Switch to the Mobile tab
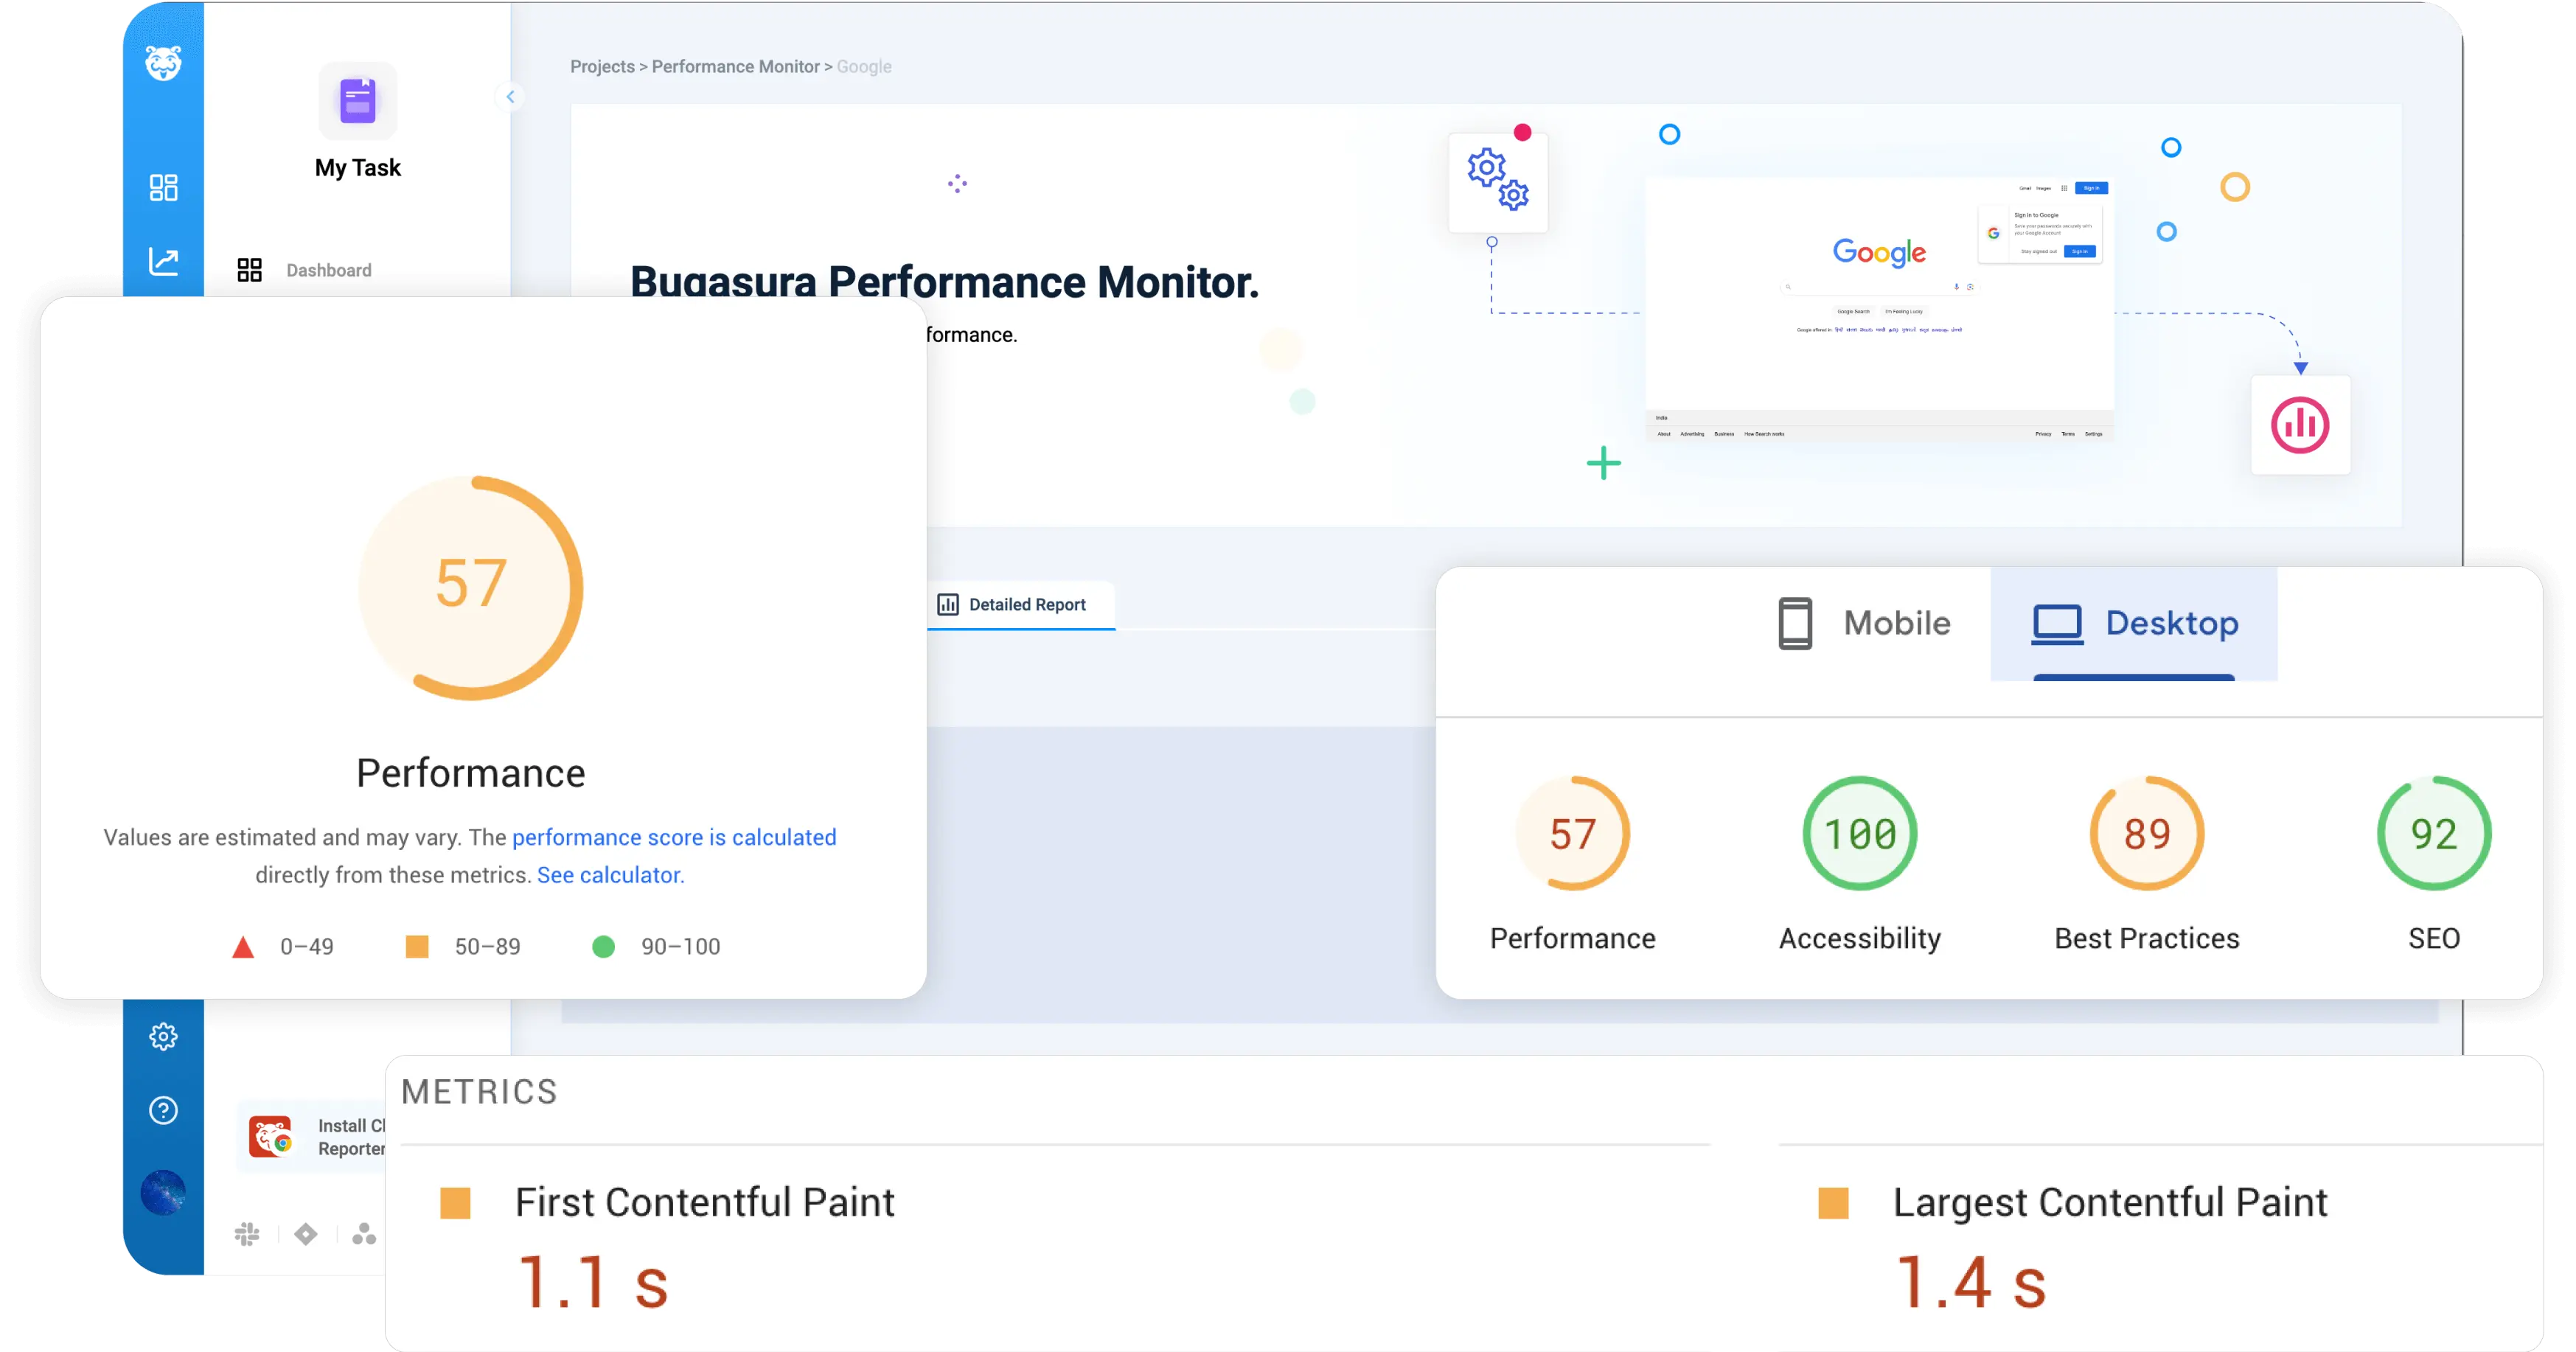Image resolution: width=2576 pixels, height=1352 pixels. pos(1864,623)
